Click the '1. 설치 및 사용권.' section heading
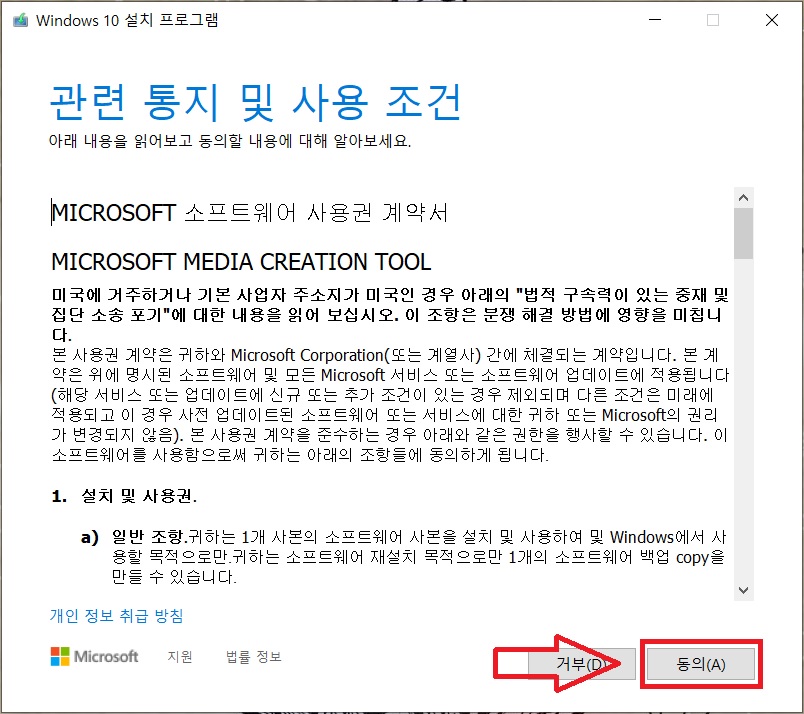The width and height of the screenshot is (804, 714). (124, 496)
